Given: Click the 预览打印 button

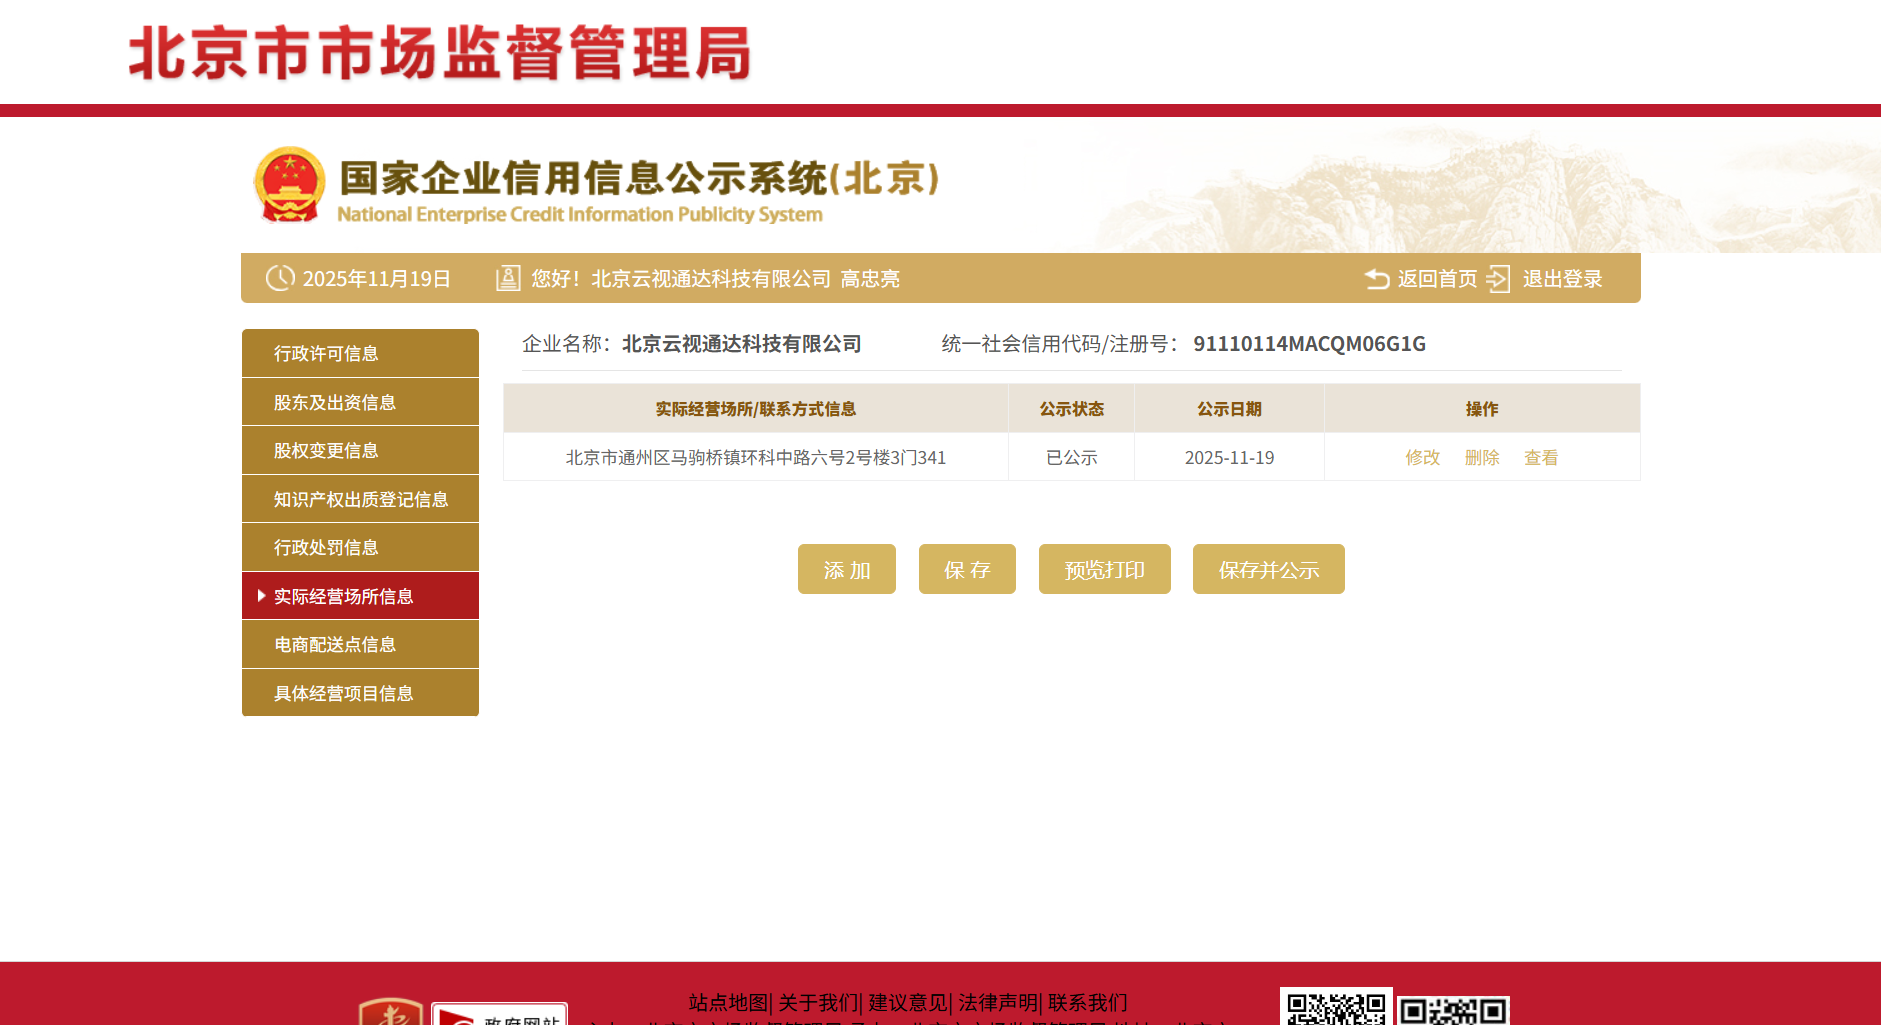Looking at the screenshot, I should pyautogui.click(x=1105, y=569).
